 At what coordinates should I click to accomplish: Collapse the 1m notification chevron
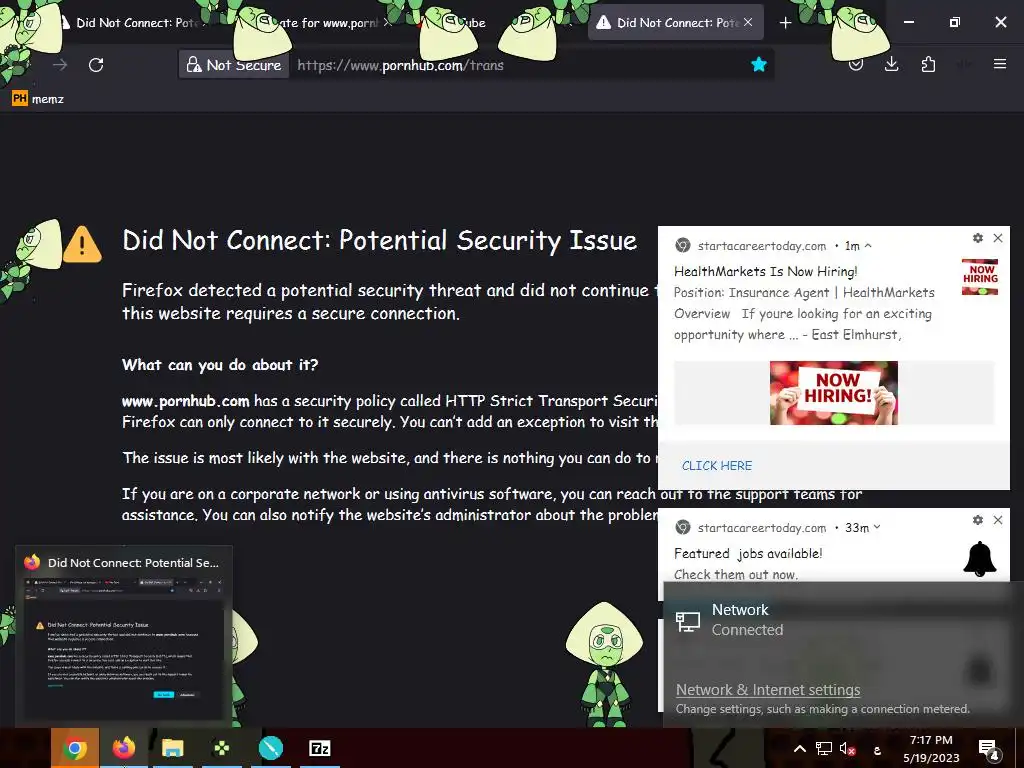(868, 246)
